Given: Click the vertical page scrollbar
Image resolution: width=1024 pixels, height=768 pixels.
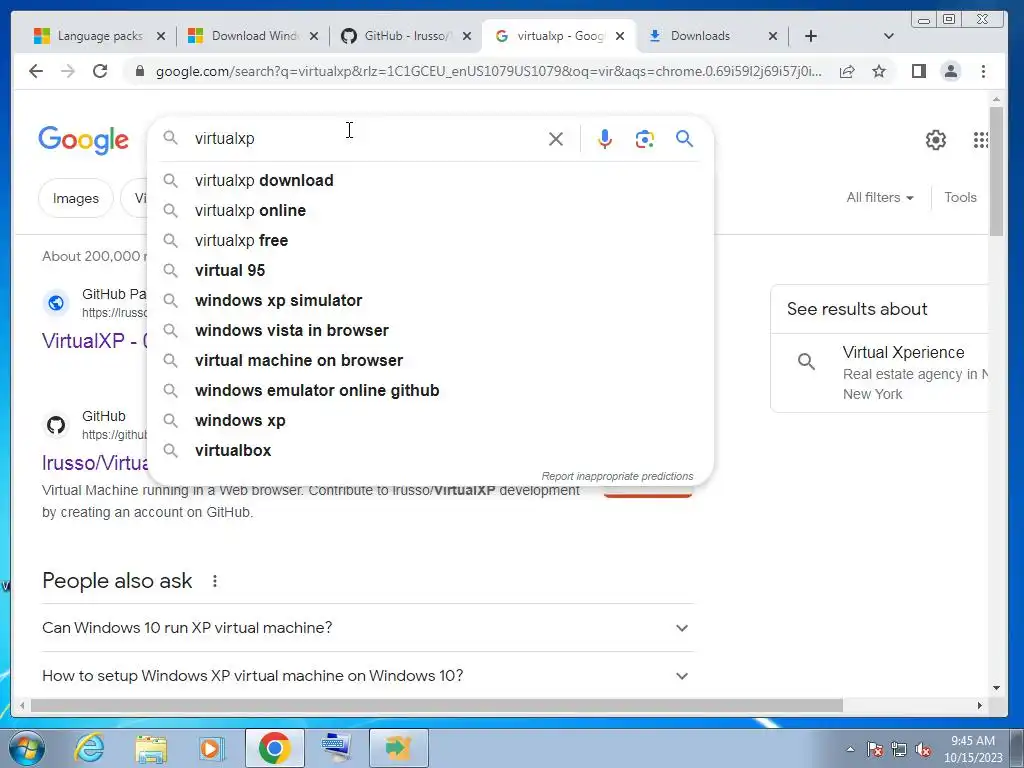Looking at the screenshot, I should (x=996, y=172).
